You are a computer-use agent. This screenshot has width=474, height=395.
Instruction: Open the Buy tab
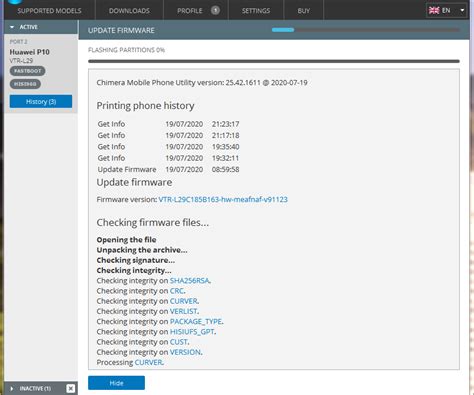point(303,11)
